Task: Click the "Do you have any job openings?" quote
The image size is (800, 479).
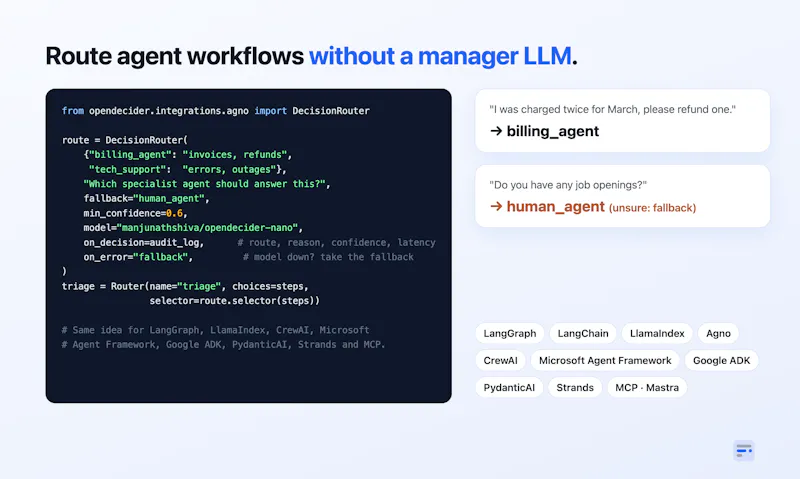Action: 568,185
